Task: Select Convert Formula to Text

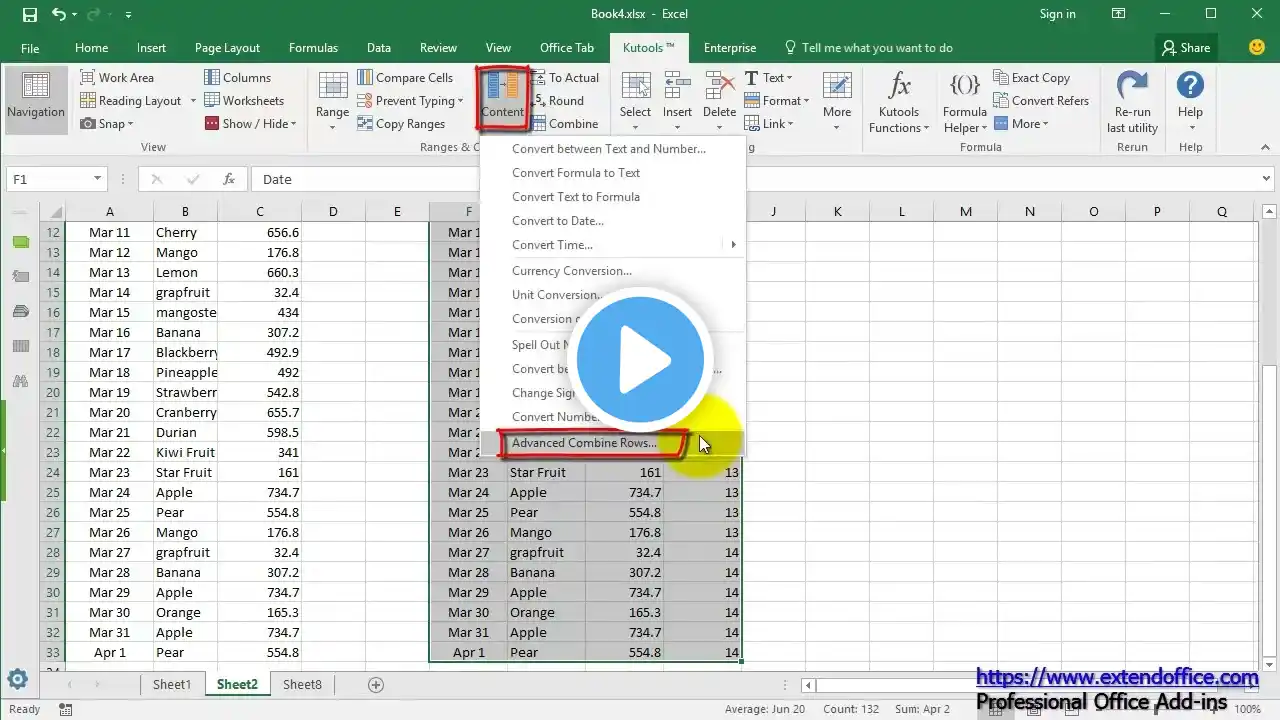Action: click(576, 173)
